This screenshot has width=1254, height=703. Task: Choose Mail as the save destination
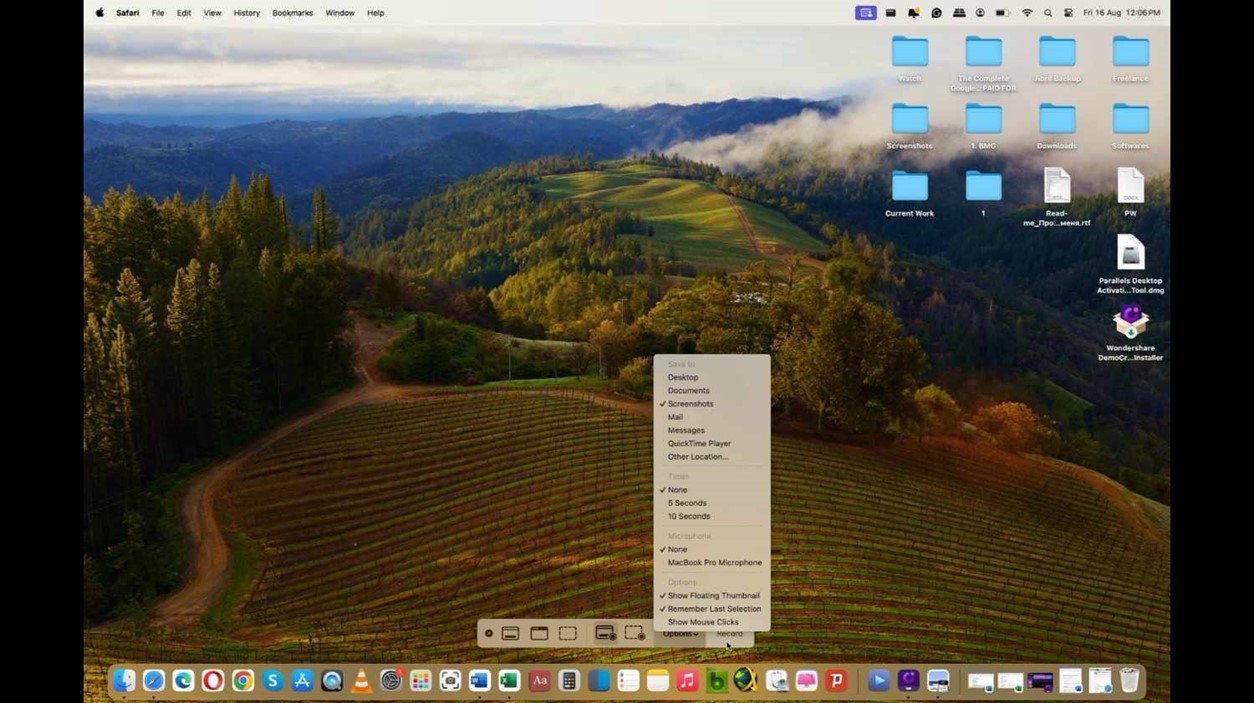point(675,417)
